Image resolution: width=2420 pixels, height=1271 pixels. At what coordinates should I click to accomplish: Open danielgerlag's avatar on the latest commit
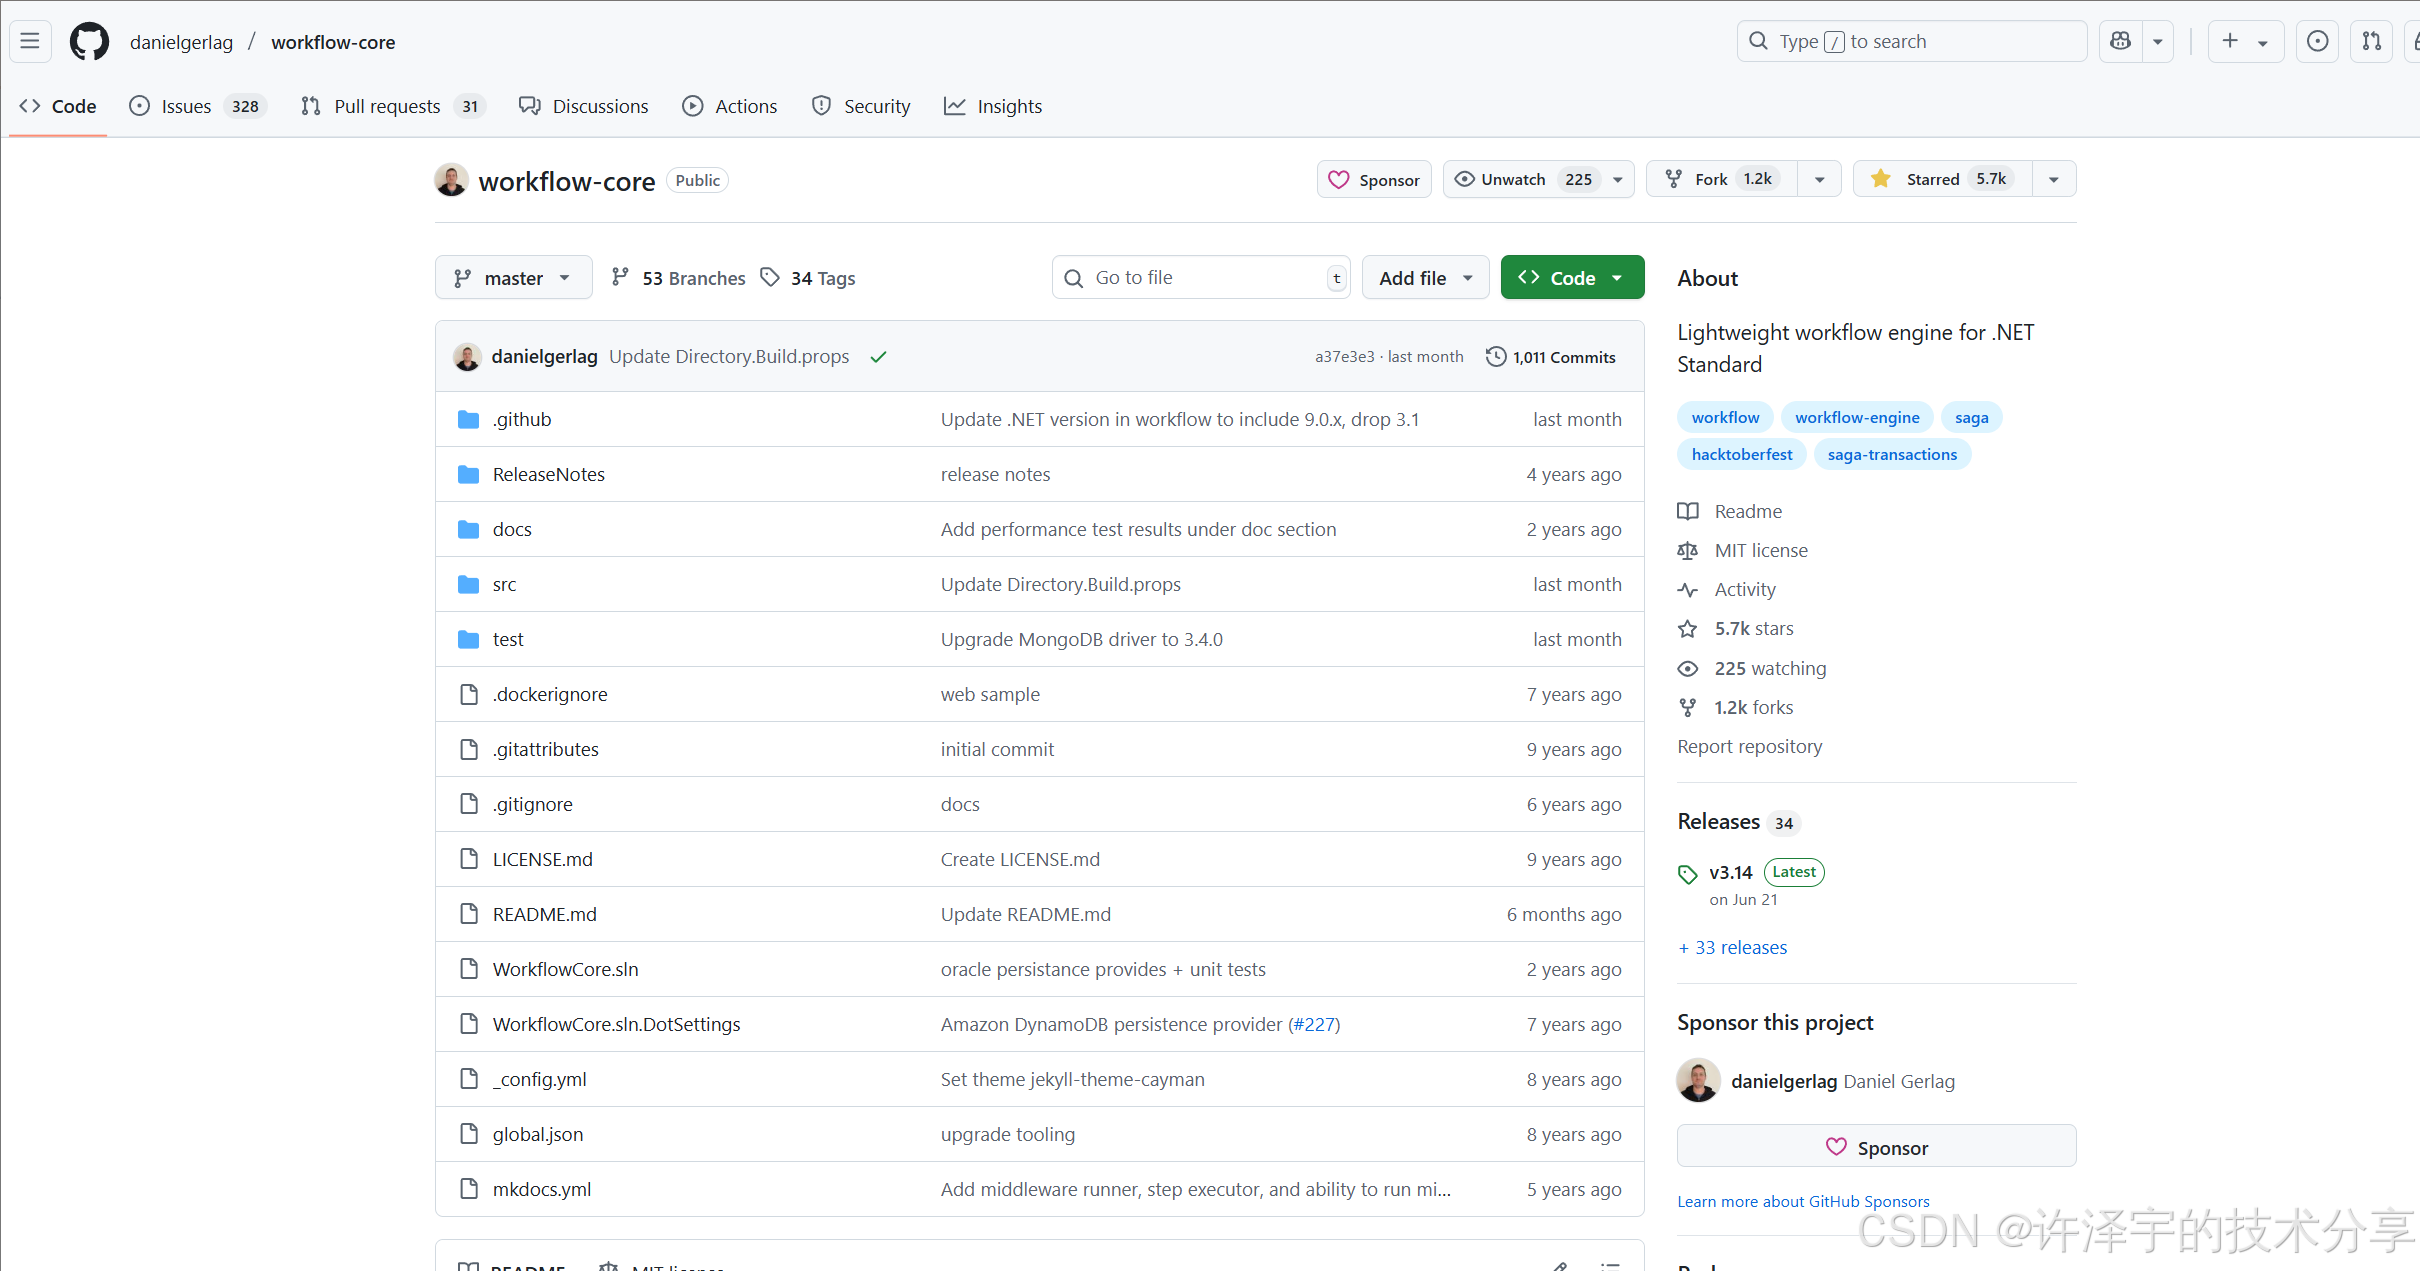pyautogui.click(x=467, y=356)
